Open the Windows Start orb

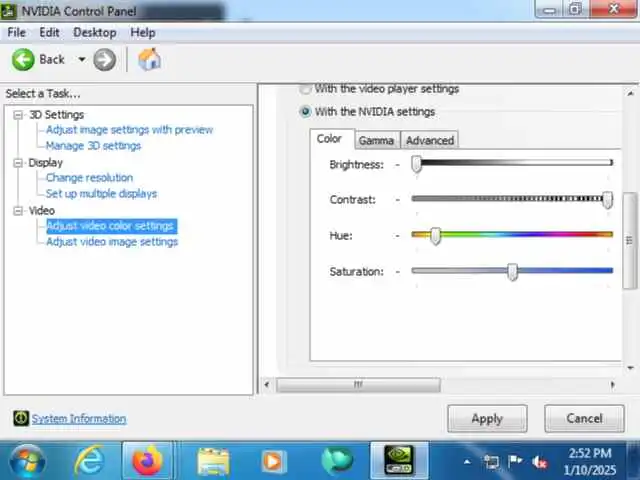pyautogui.click(x=27, y=461)
